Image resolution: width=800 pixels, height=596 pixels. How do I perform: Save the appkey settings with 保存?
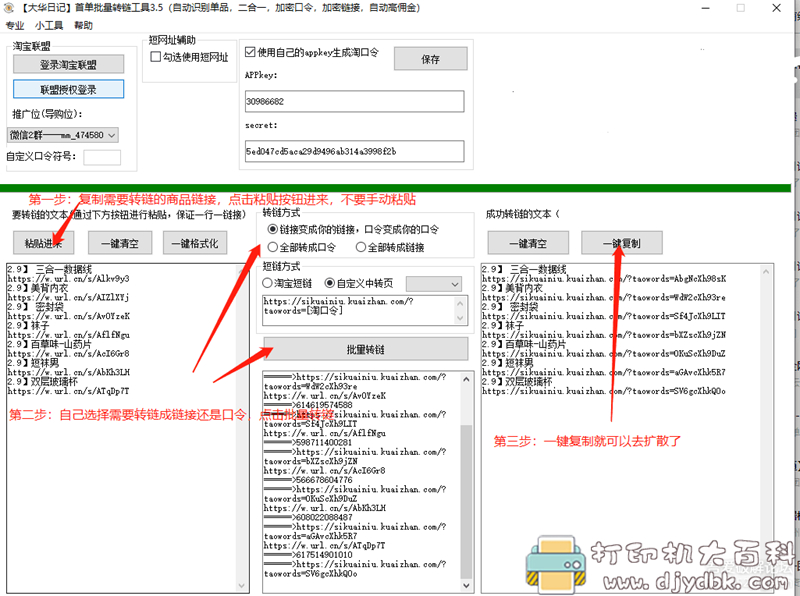point(431,59)
